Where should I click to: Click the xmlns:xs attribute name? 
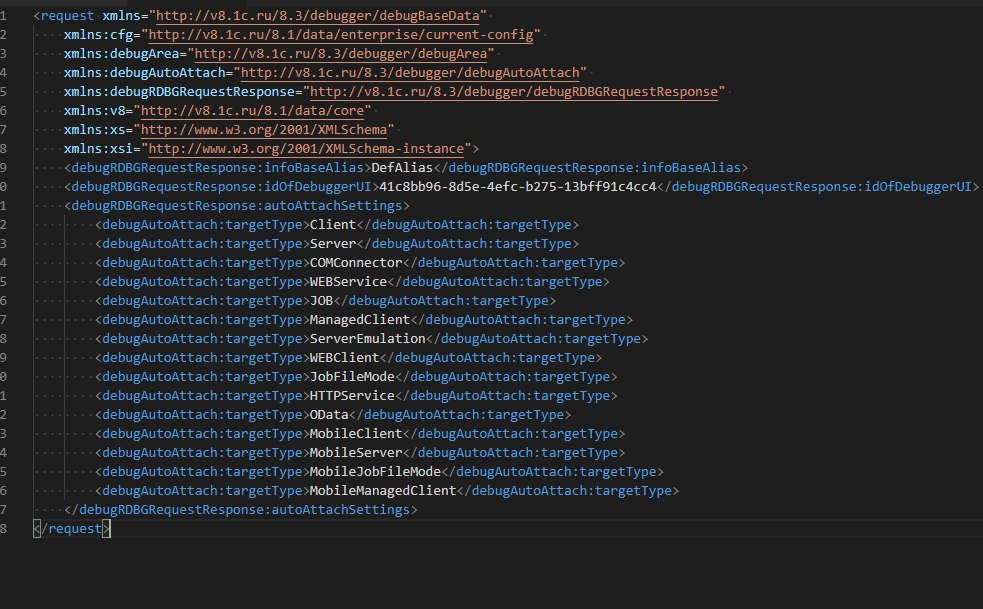click(x=95, y=130)
